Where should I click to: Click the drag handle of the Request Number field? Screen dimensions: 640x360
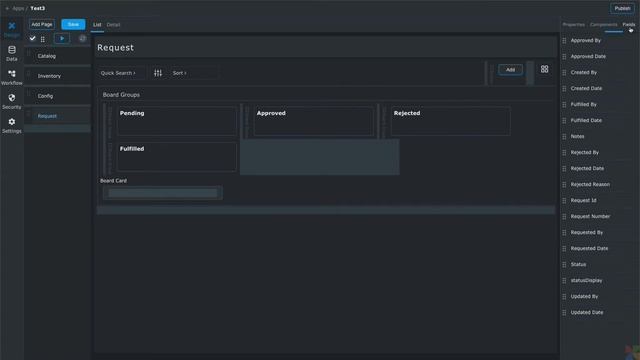pos(564,217)
